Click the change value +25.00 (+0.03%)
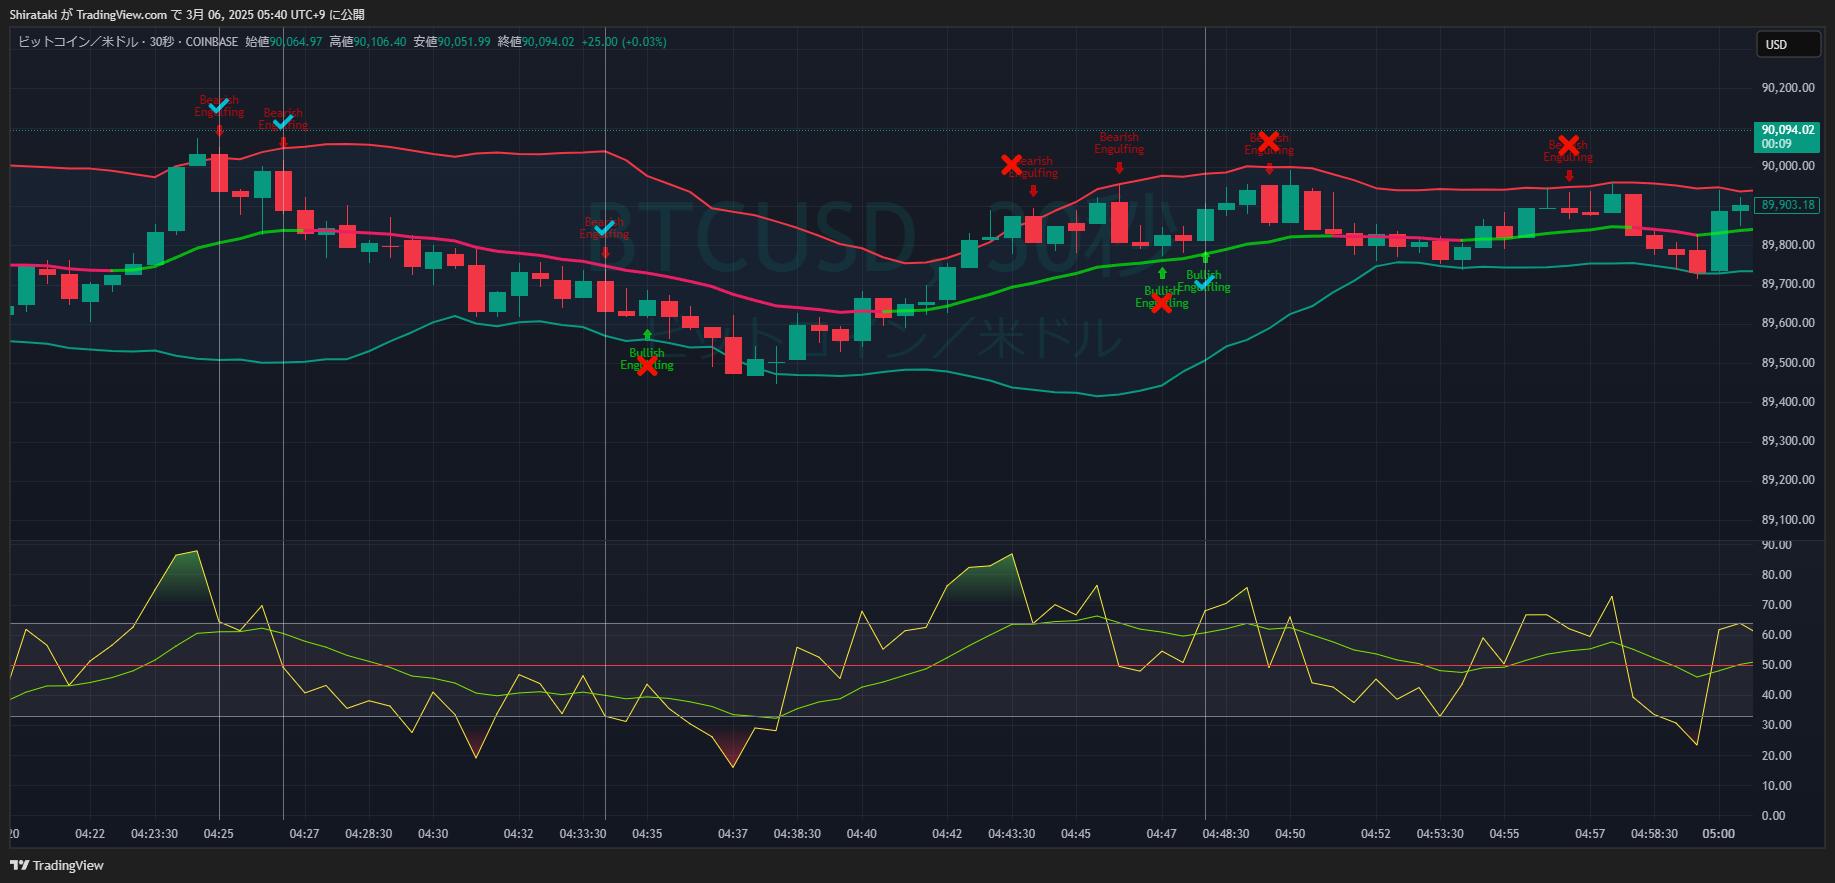 coord(624,42)
